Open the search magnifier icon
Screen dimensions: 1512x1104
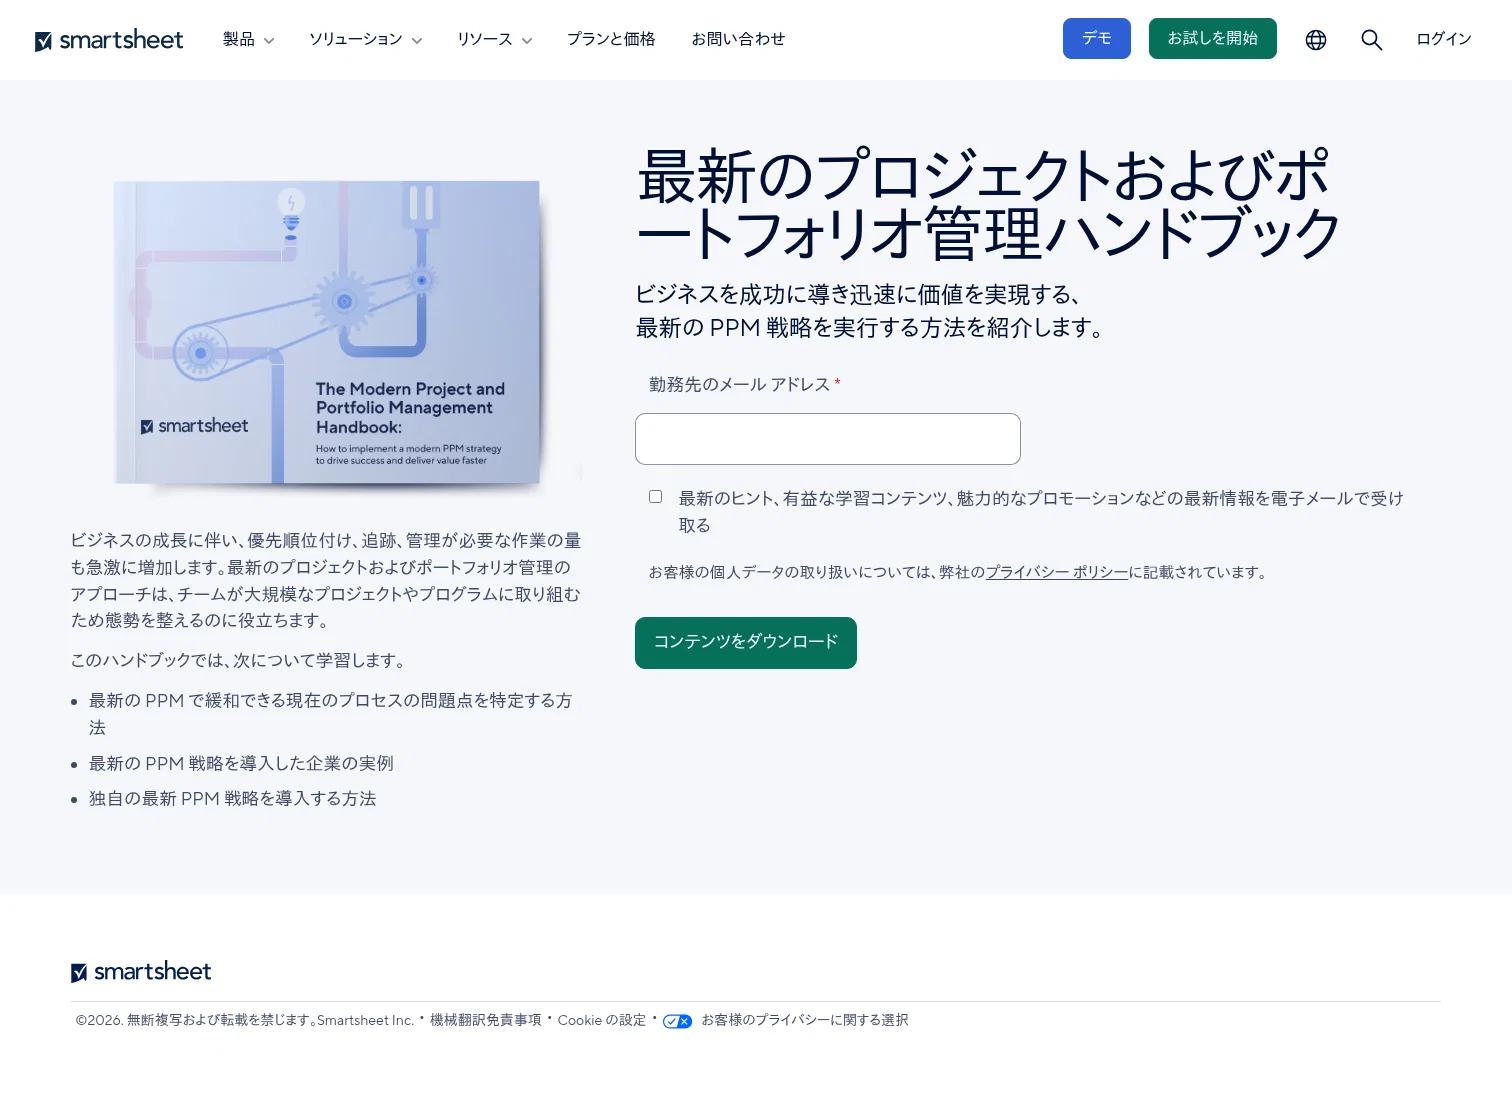tap(1372, 40)
